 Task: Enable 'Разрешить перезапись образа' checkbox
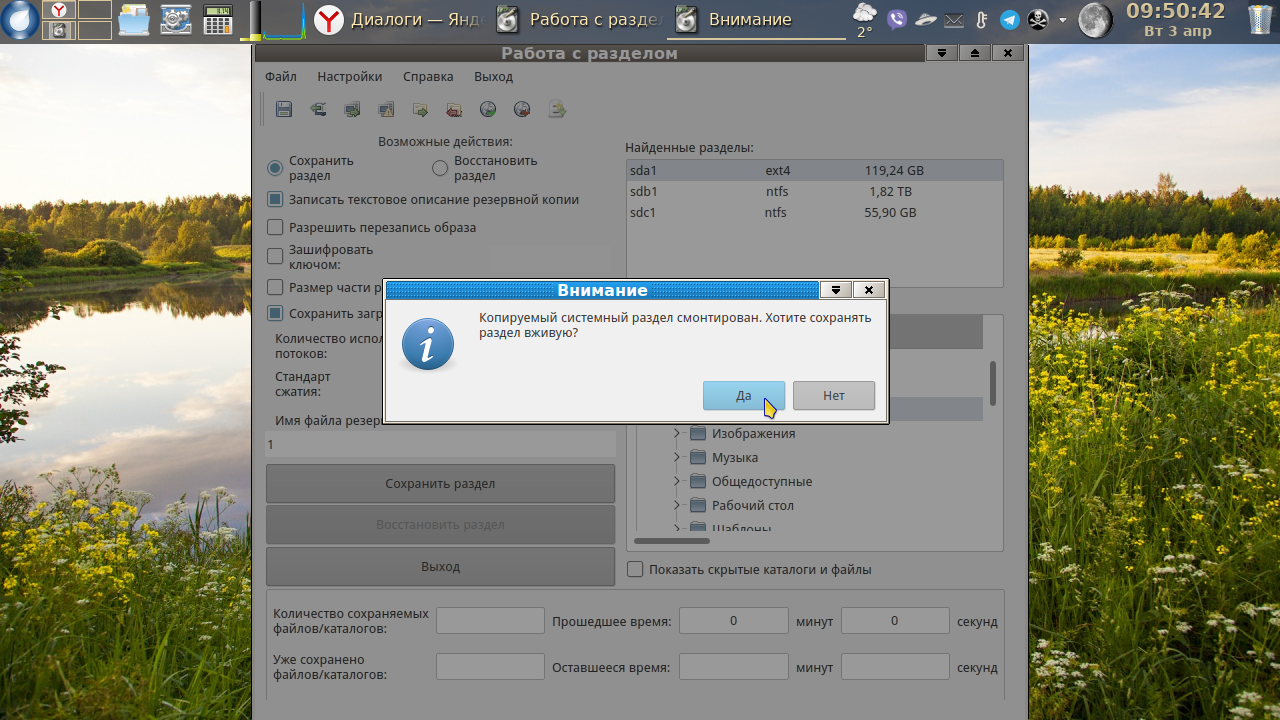[x=276, y=227]
